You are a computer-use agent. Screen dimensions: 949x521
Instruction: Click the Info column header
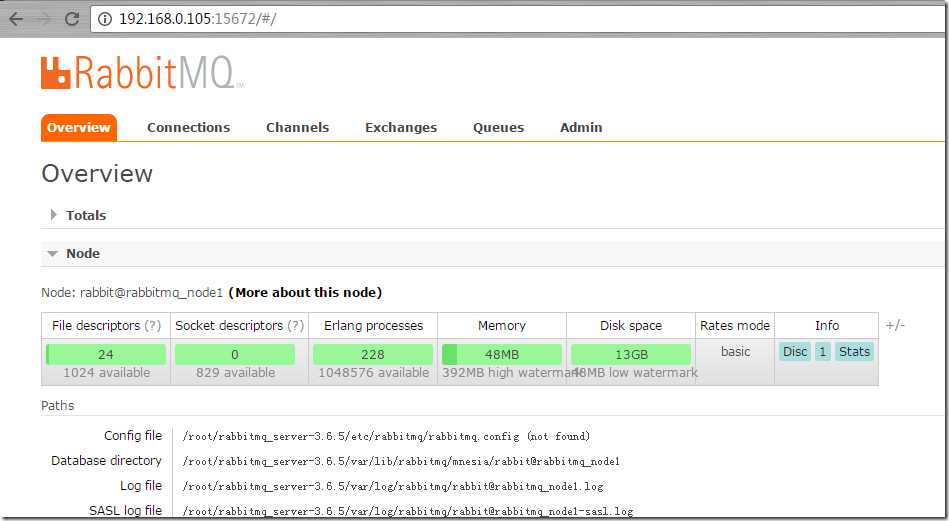coord(827,326)
